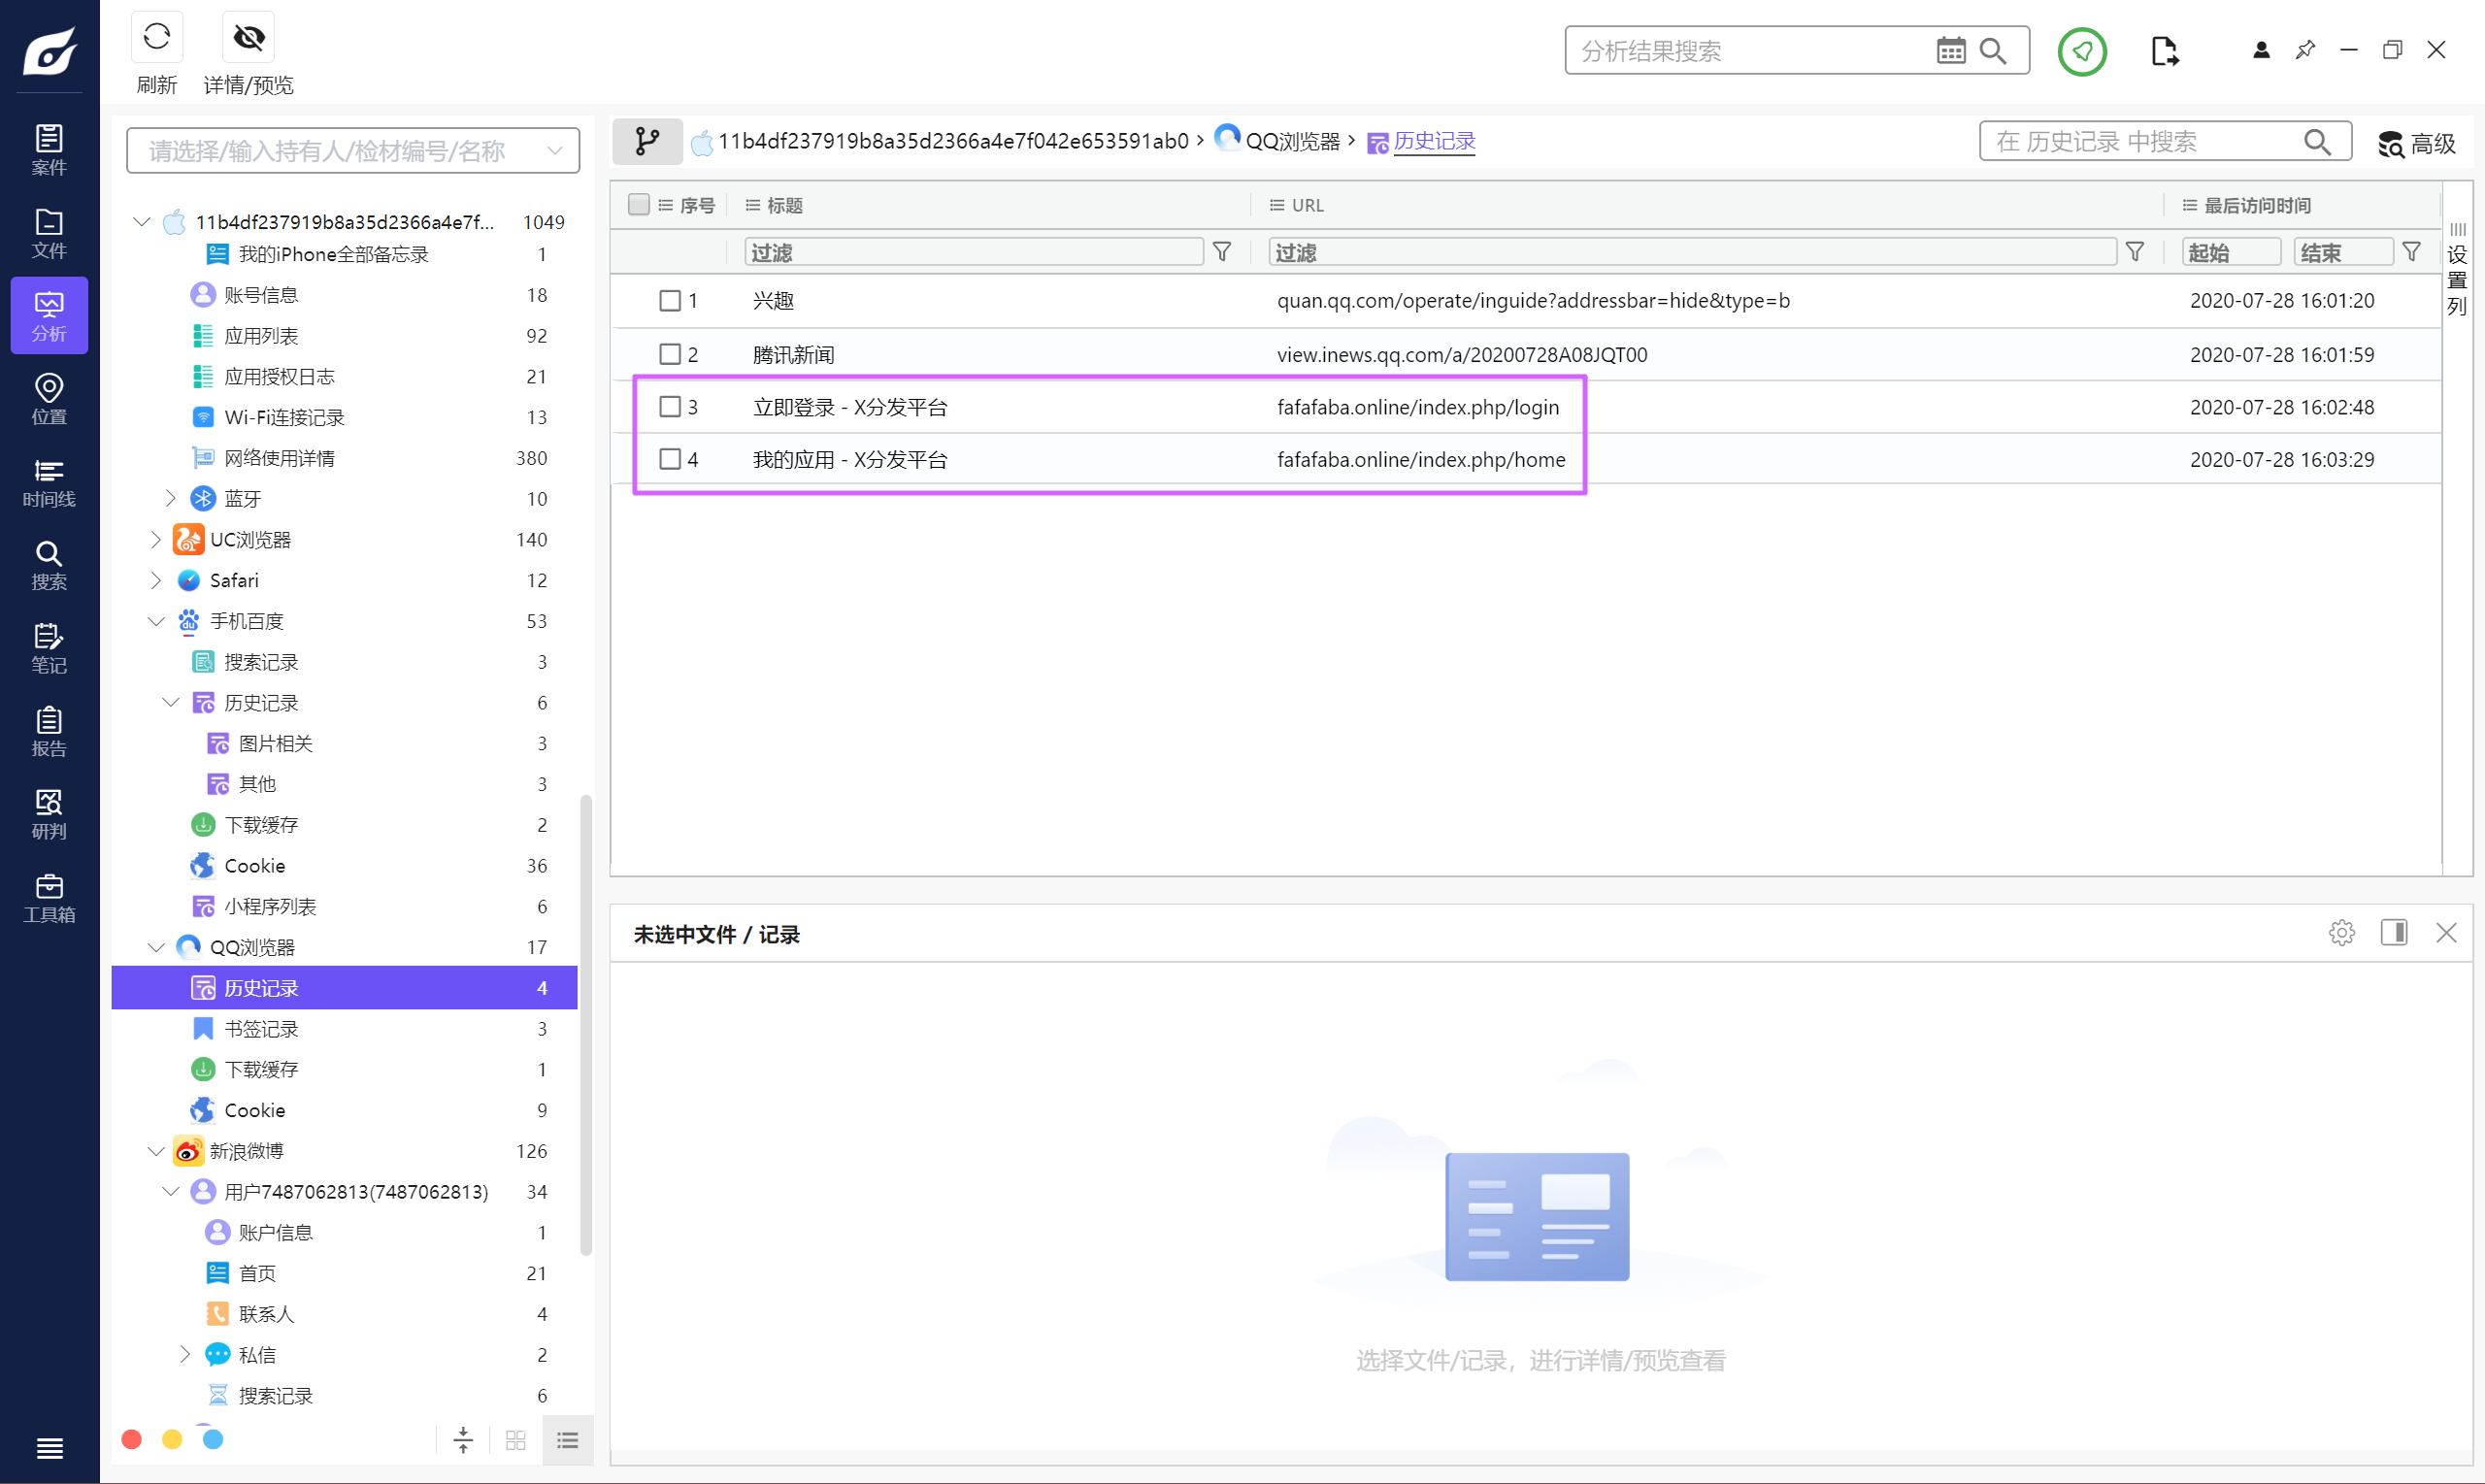Collapse the 11b4df237919b8a35d2366a4e7f device node
Viewport: 2485px width, 1484px height.
pos(142,221)
